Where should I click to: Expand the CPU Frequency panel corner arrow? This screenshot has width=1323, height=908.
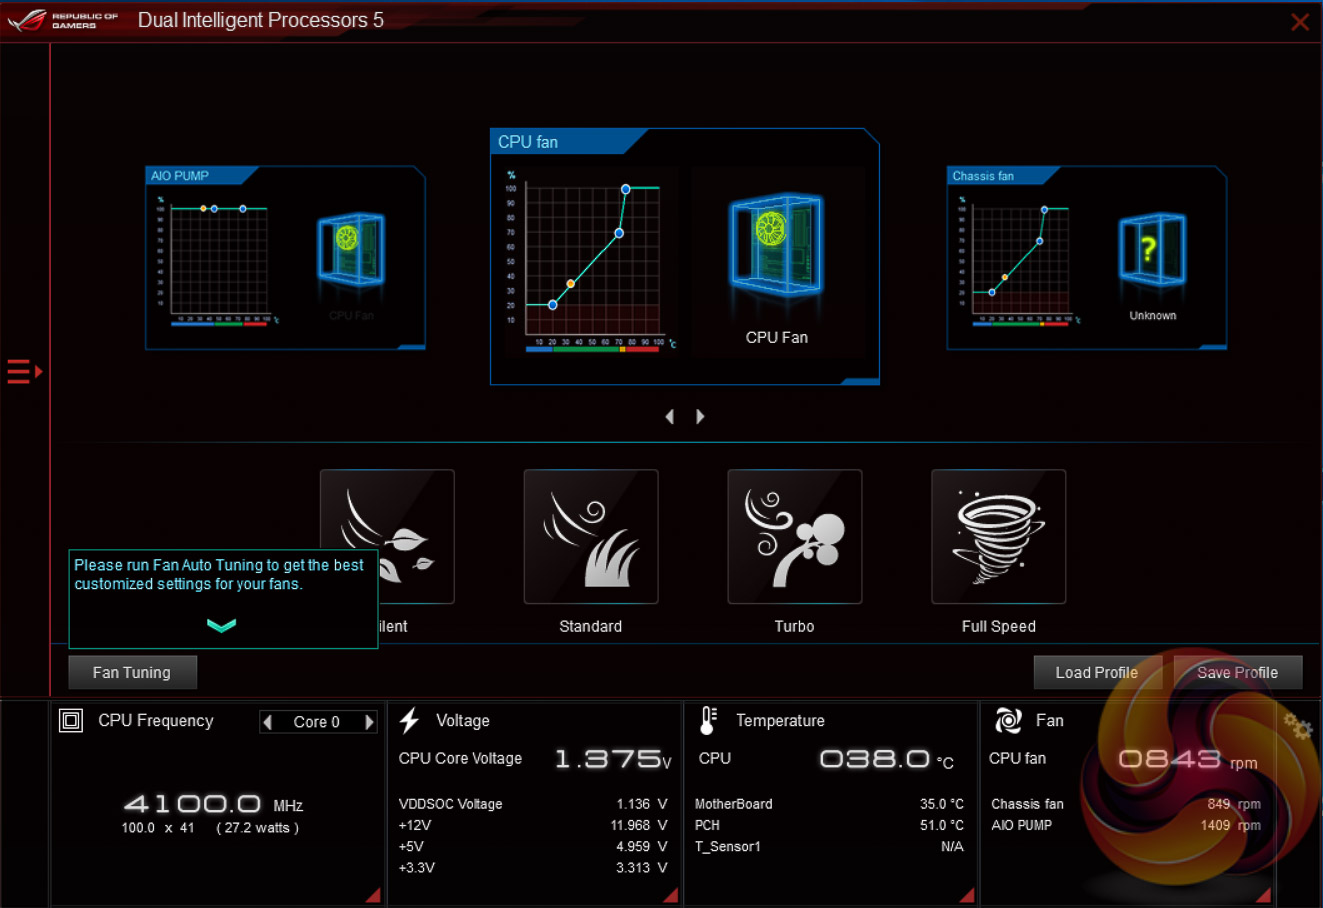[x=373, y=895]
